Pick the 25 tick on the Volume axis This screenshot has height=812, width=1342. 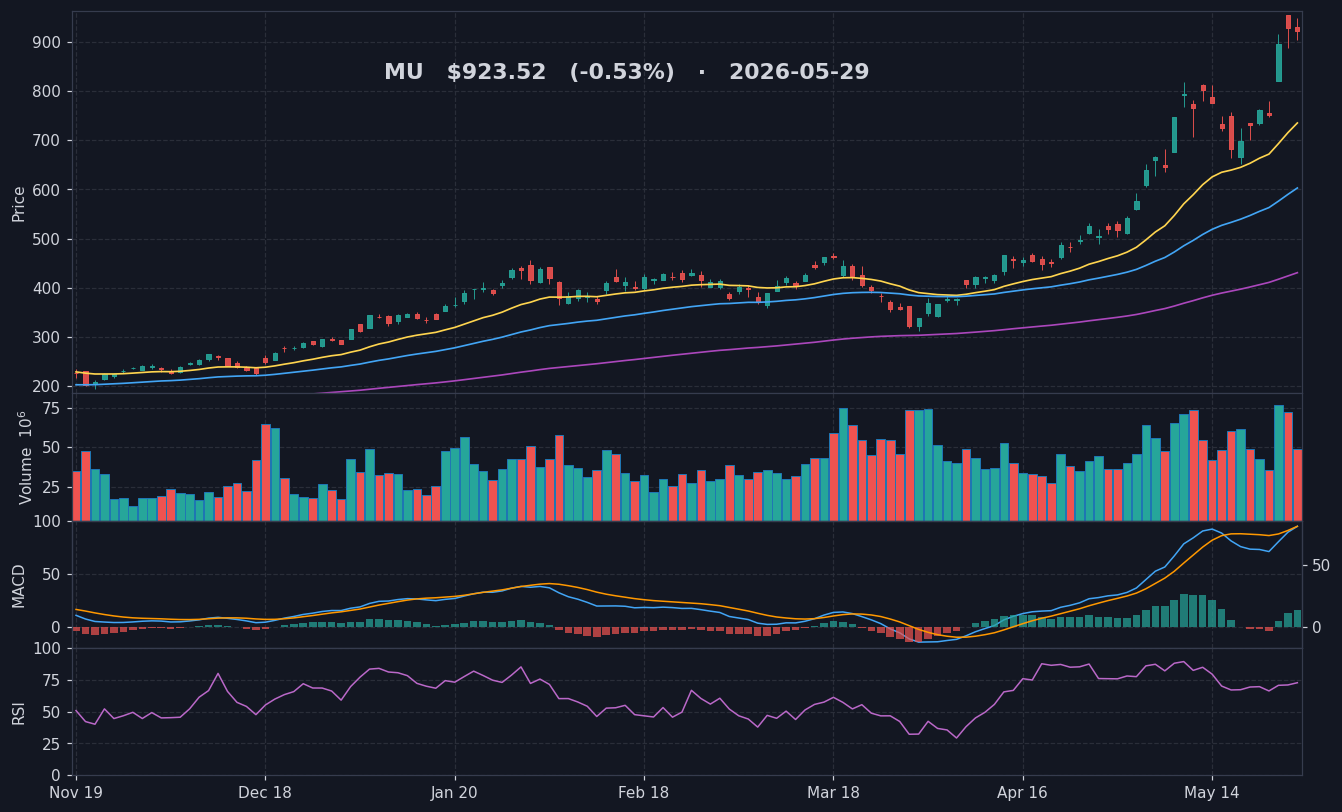pyautogui.click(x=52, y=485)
